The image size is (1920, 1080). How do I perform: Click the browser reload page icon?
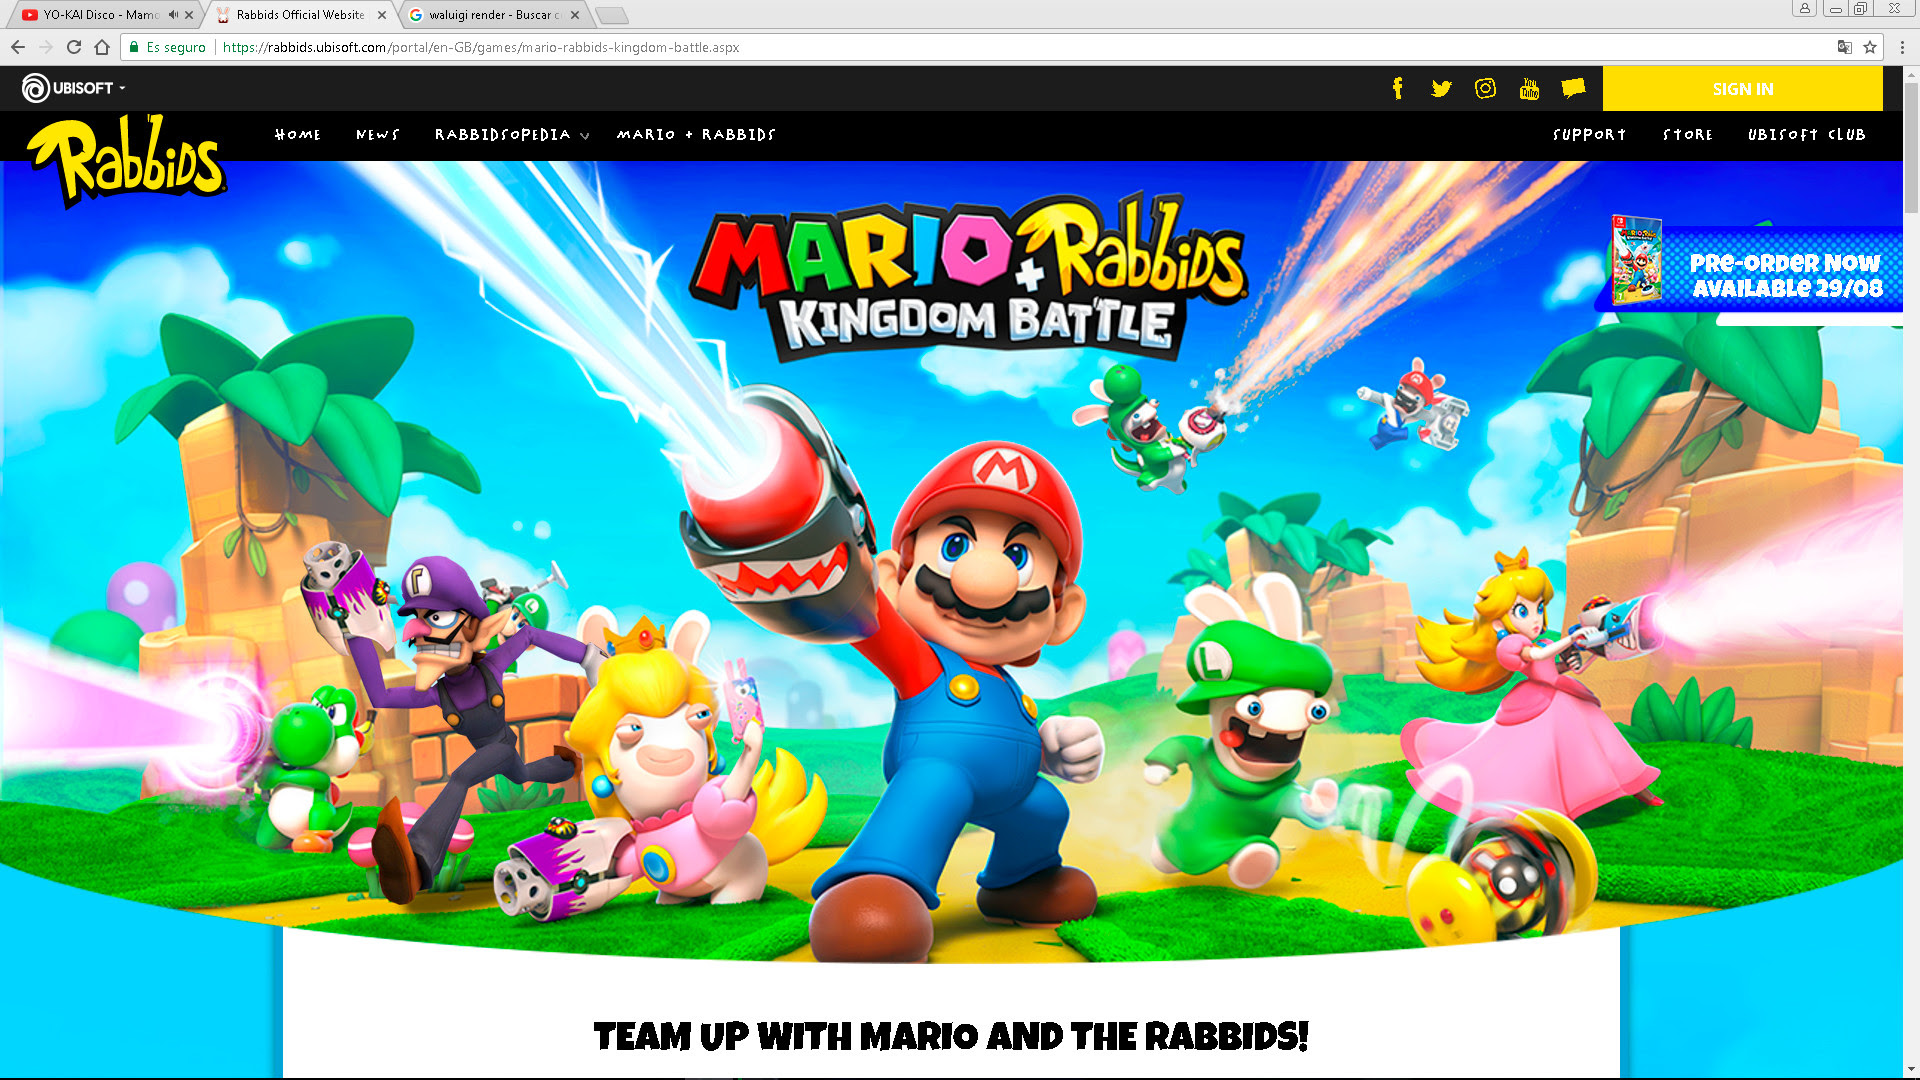73,47
